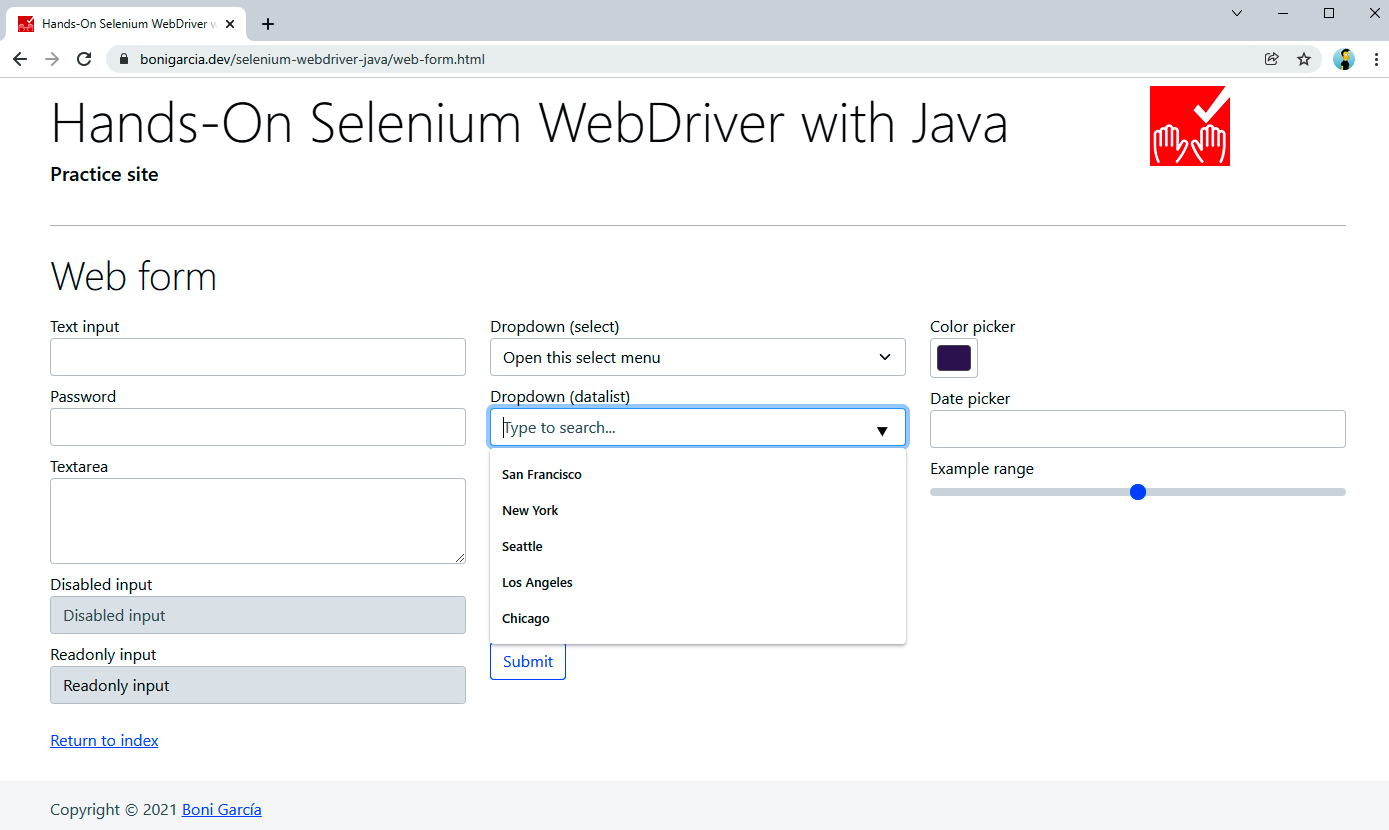Click the red hands logo image
The height and width of the screenshot is (830, 1389).
coord(1189,126)
